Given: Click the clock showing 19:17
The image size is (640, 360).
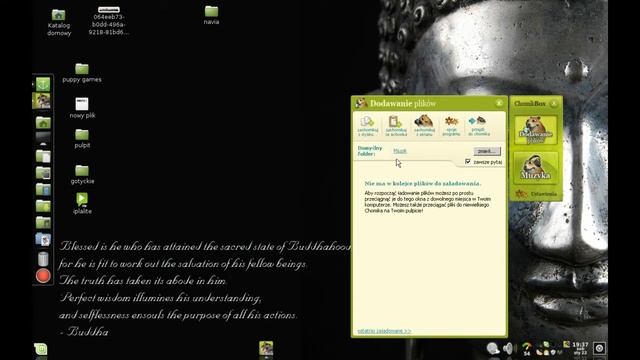Looking at the screenshot, I should 580,348.
